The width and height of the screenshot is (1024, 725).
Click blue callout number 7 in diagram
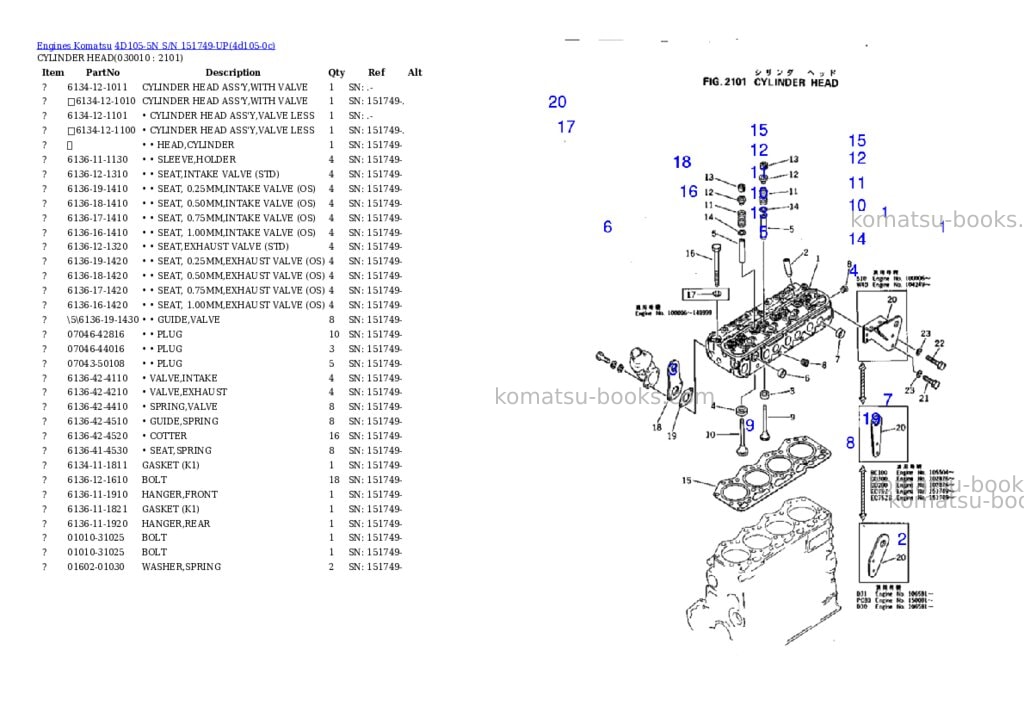[x=888, y=399]
